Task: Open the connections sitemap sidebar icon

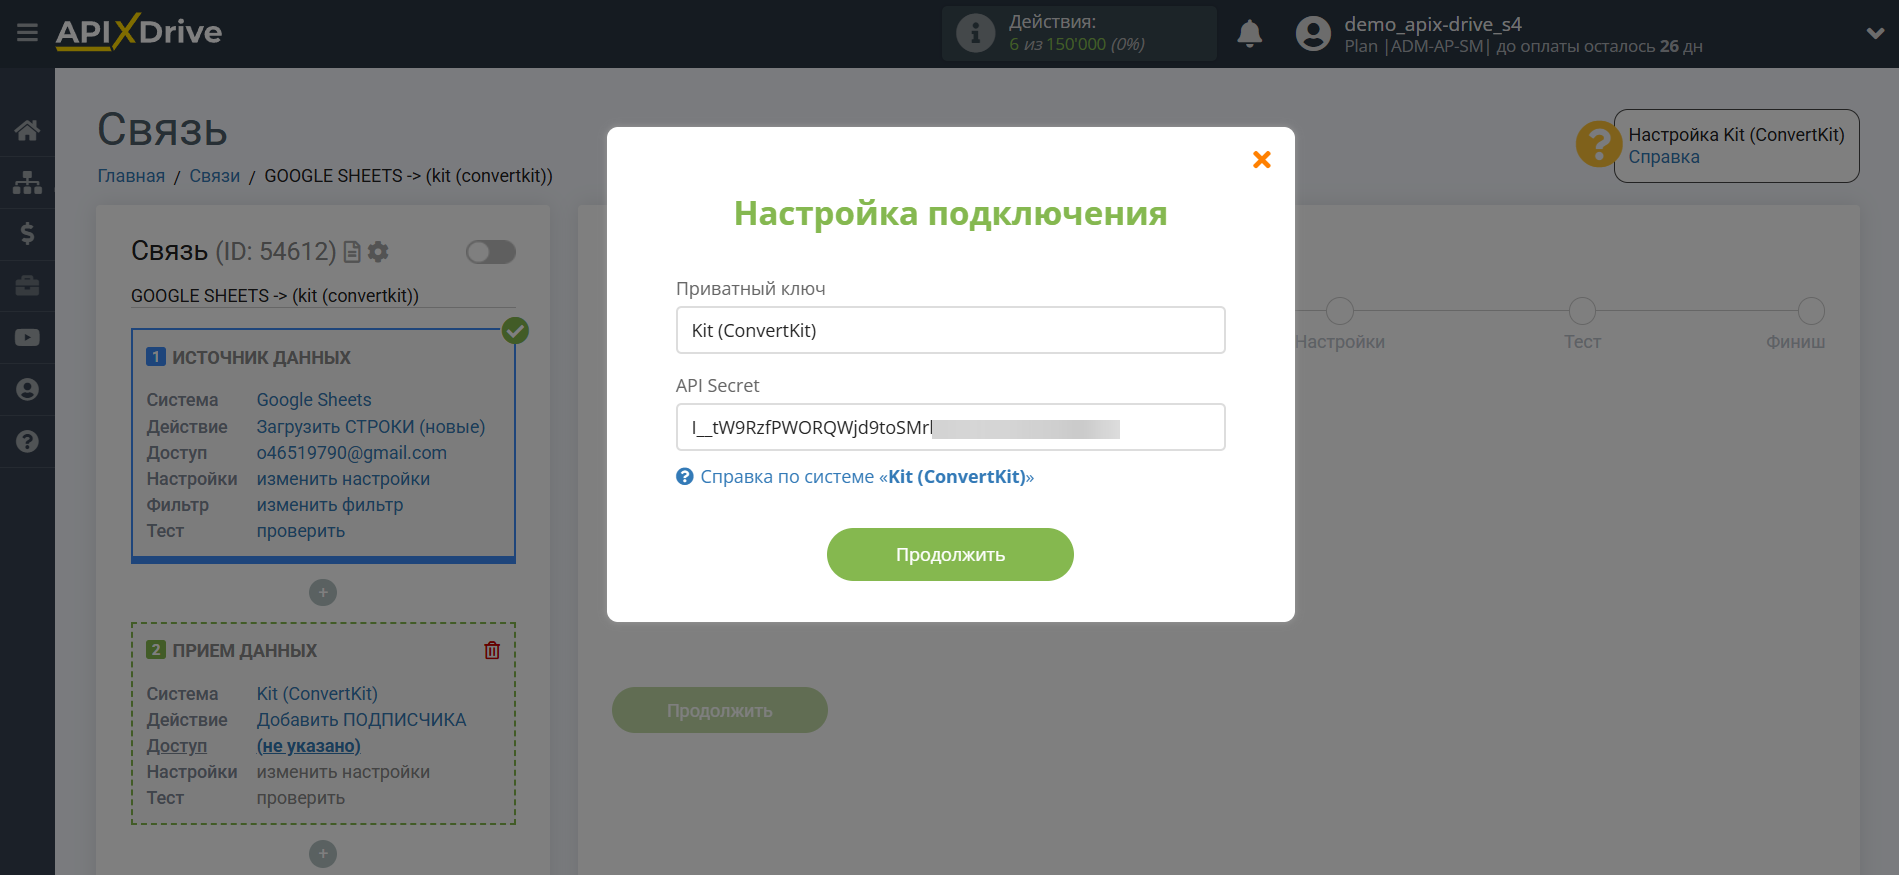Action: click(x=27, y=182)
